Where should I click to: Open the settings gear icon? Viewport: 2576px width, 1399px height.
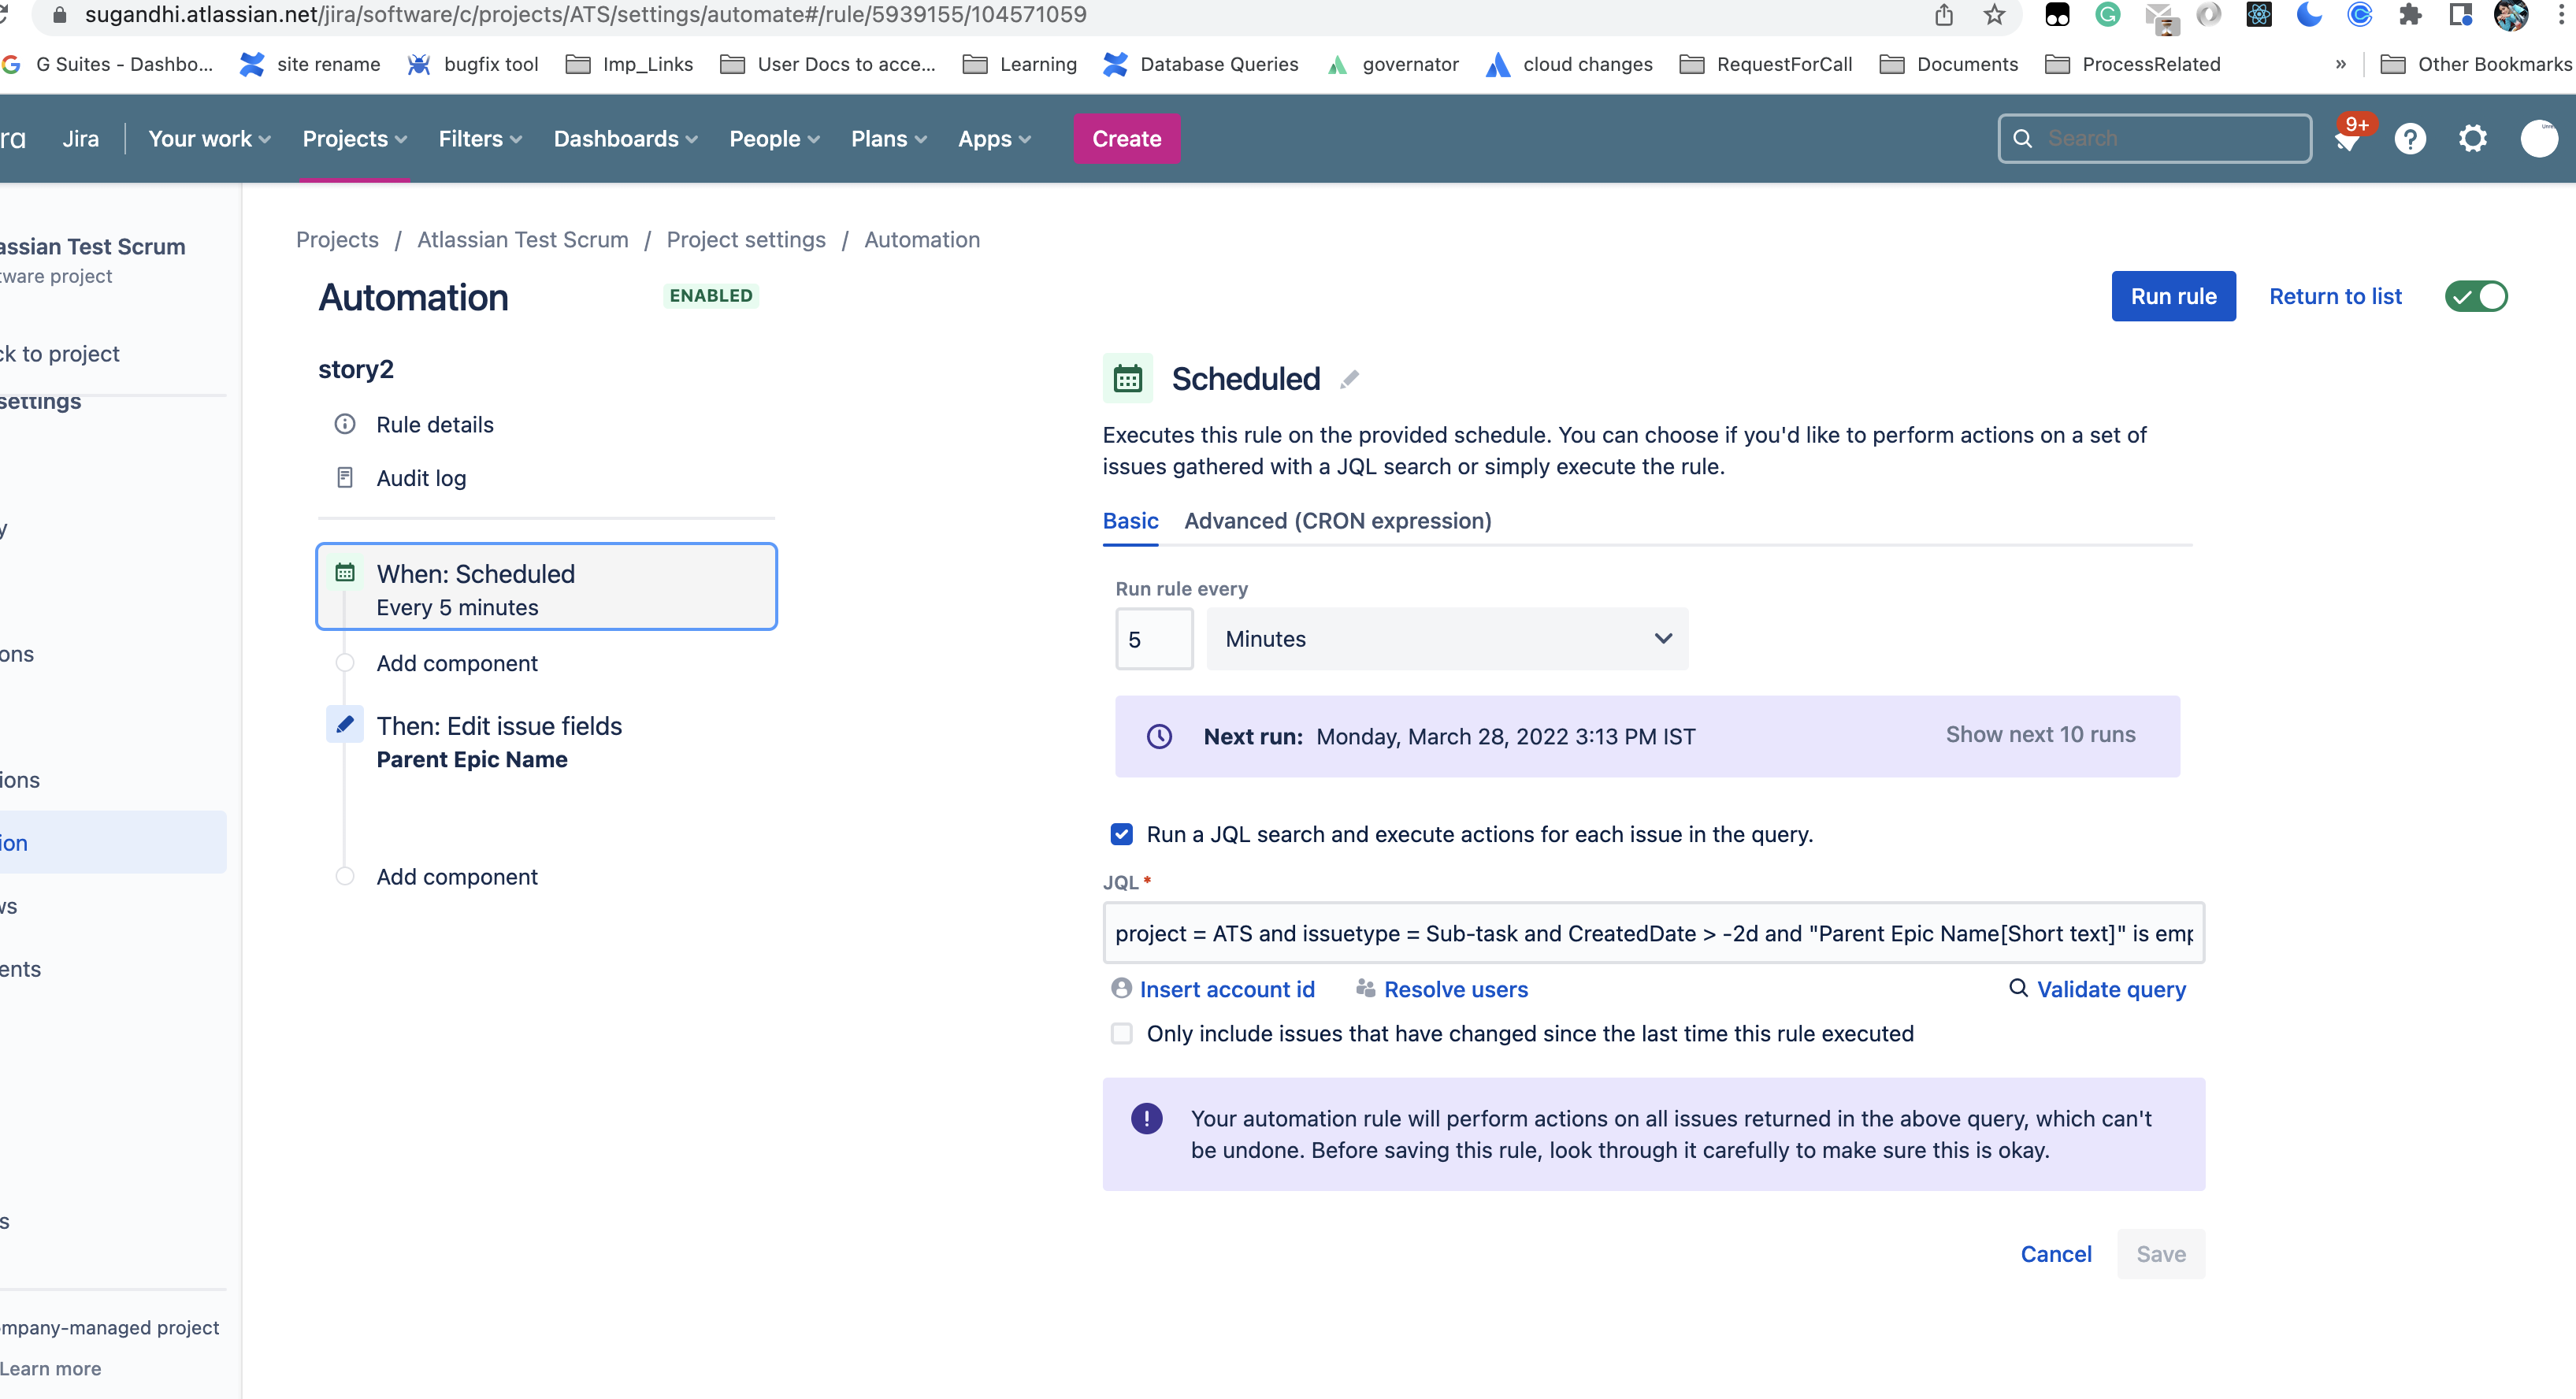coord(2472,139)
